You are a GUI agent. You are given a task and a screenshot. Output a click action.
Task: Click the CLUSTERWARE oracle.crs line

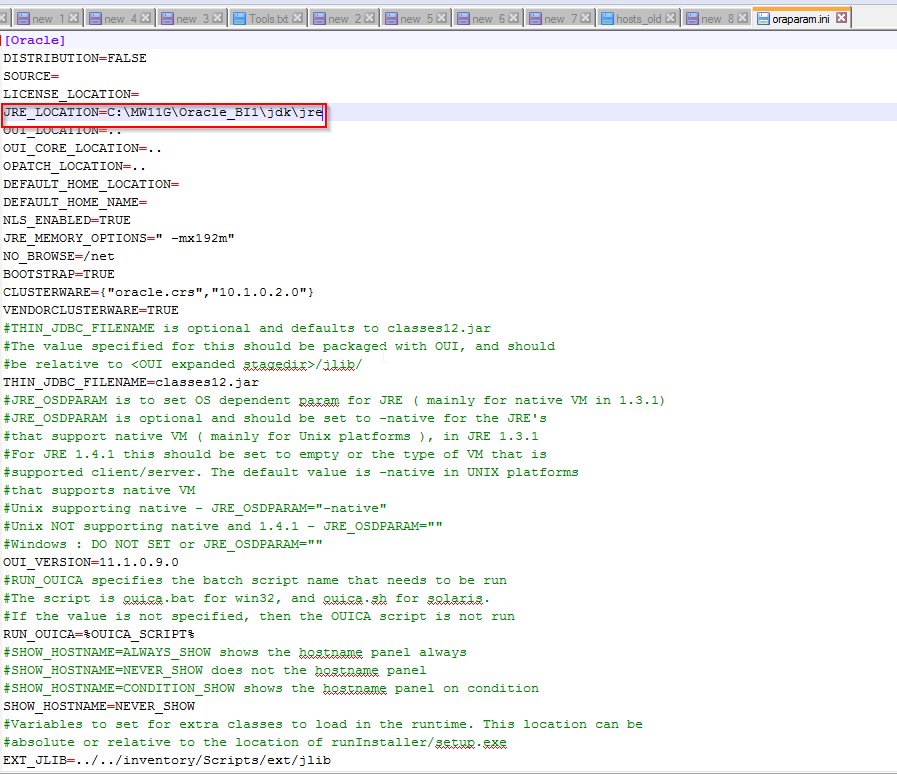(x=158, y=292)
